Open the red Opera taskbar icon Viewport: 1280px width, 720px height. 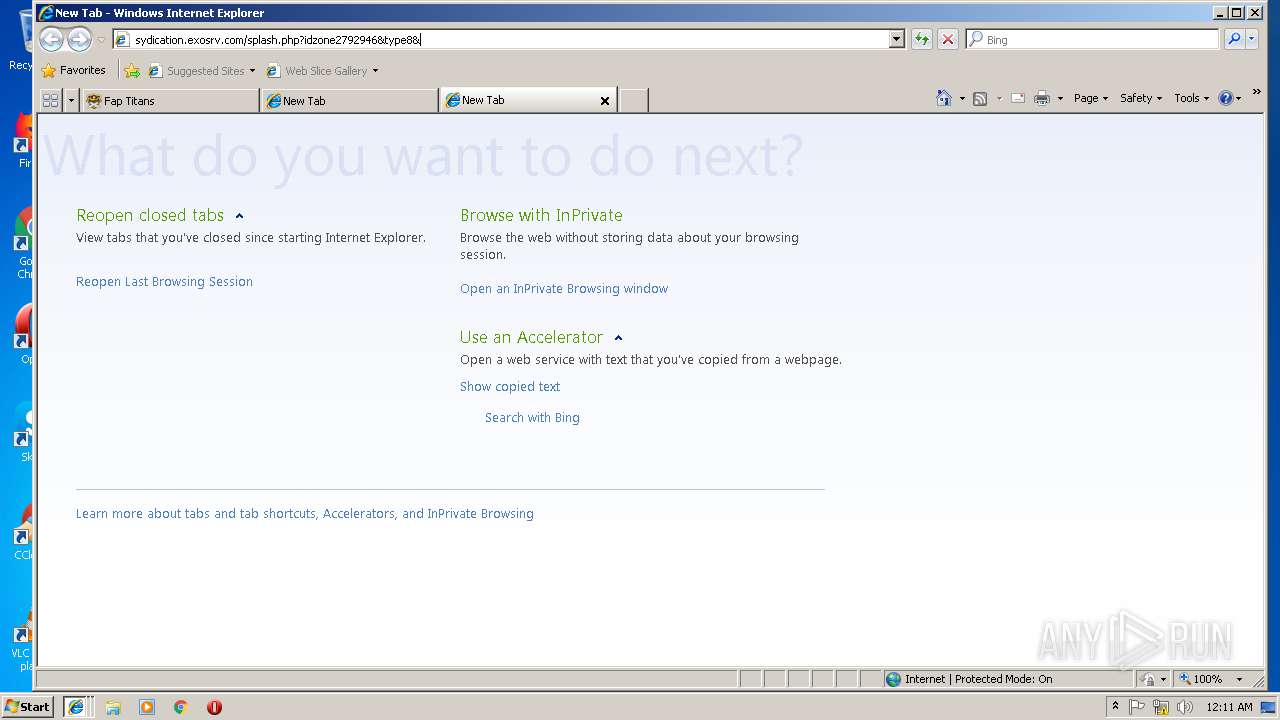click(214, 707)
